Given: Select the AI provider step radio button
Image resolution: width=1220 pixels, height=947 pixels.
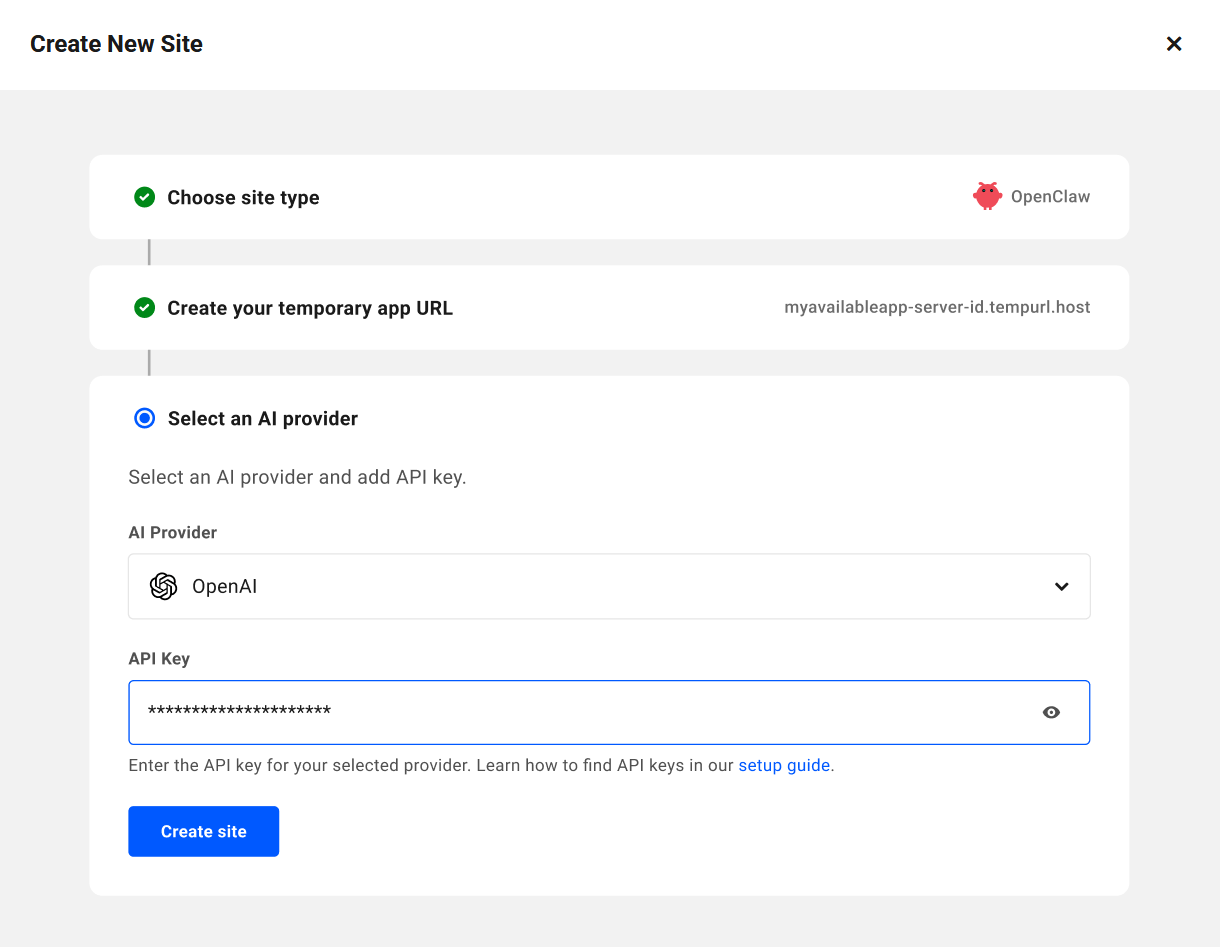Looking at the screenshot, I should pos(145,418).
